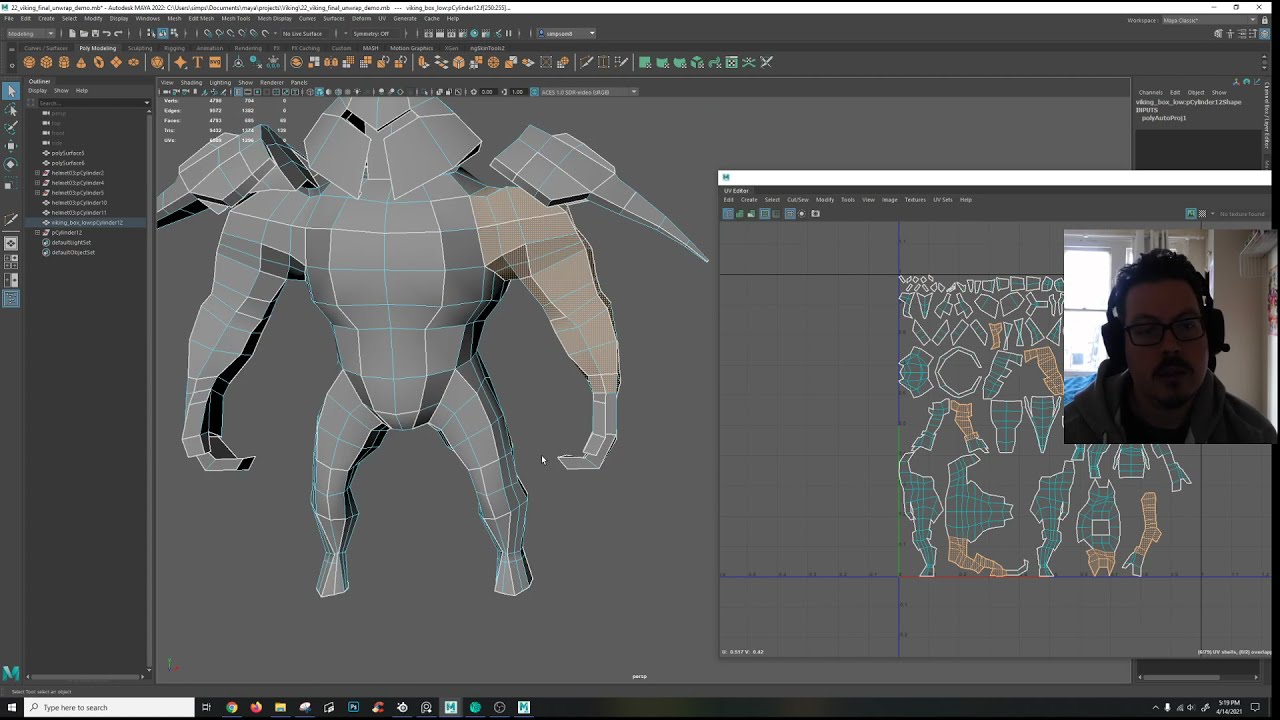This screenshot has width=1280, height=720.
Task: Choose the Lasso select tool
Action: coord(11,111)
